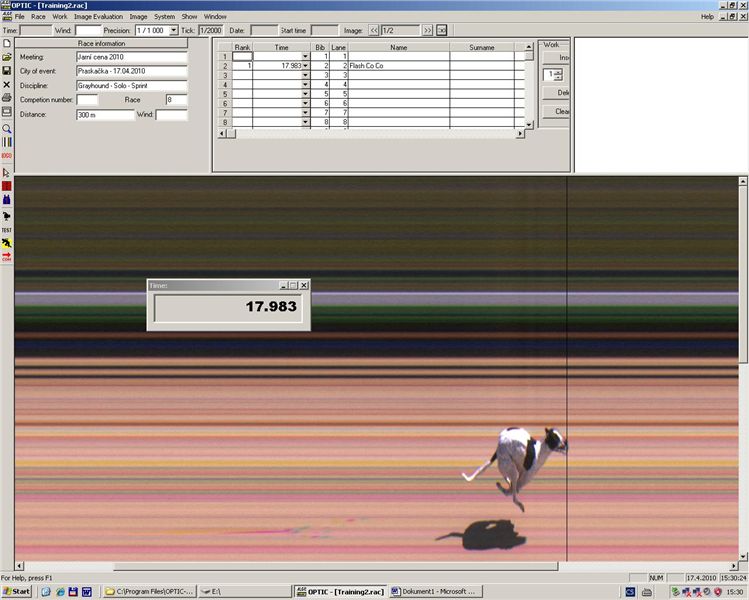
Task: Click the red jersey icon
Action: click(7, 186)
